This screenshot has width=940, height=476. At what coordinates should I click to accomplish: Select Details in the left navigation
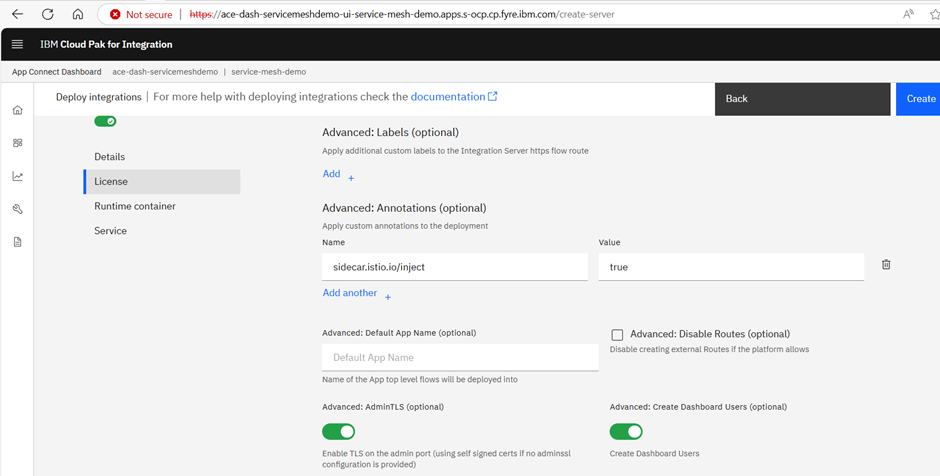point(110,156)
